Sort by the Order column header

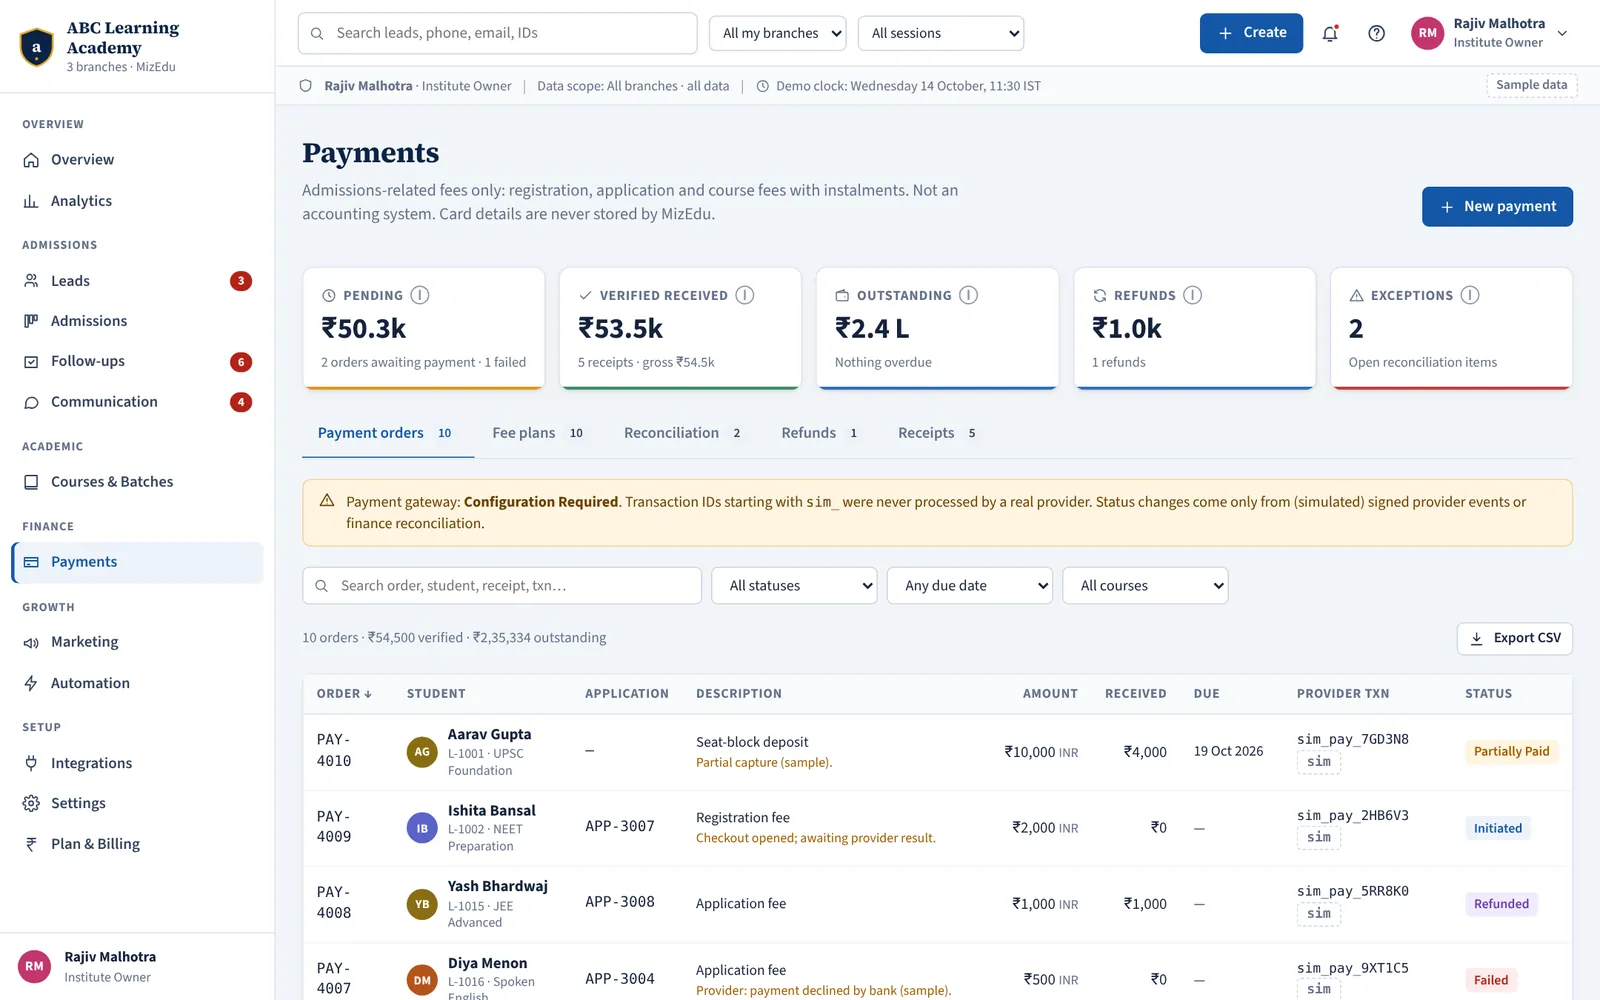click(344, 694)
